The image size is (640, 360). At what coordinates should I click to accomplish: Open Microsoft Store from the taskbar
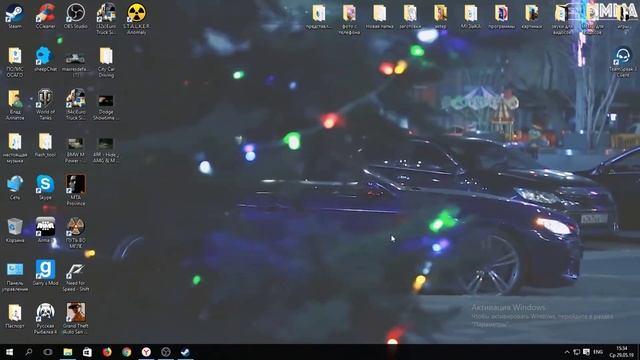point(87,352)
